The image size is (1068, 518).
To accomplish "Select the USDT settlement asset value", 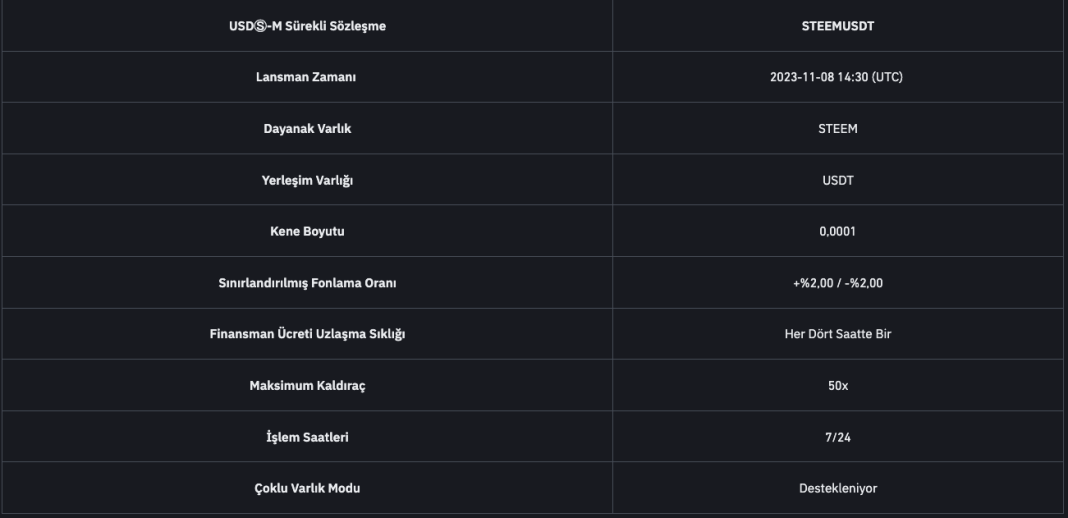I will tap(840, 180).
